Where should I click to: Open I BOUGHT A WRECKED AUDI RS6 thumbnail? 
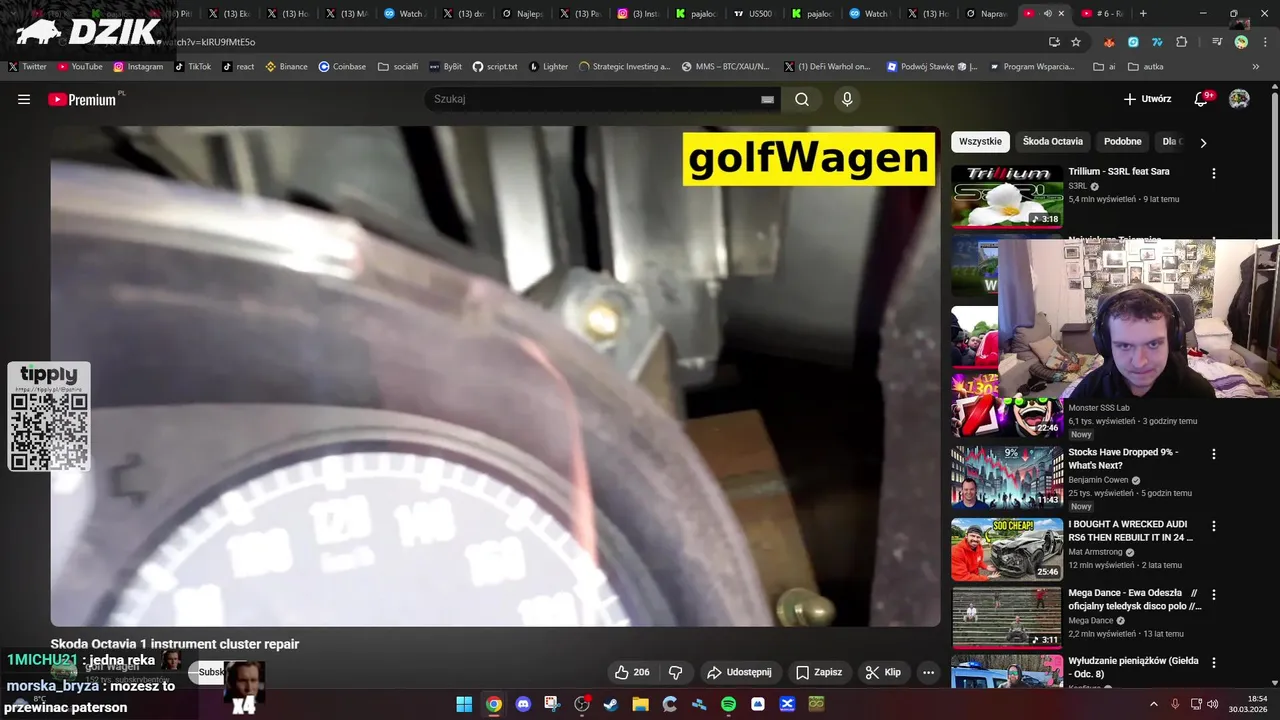click(1007, 549)
